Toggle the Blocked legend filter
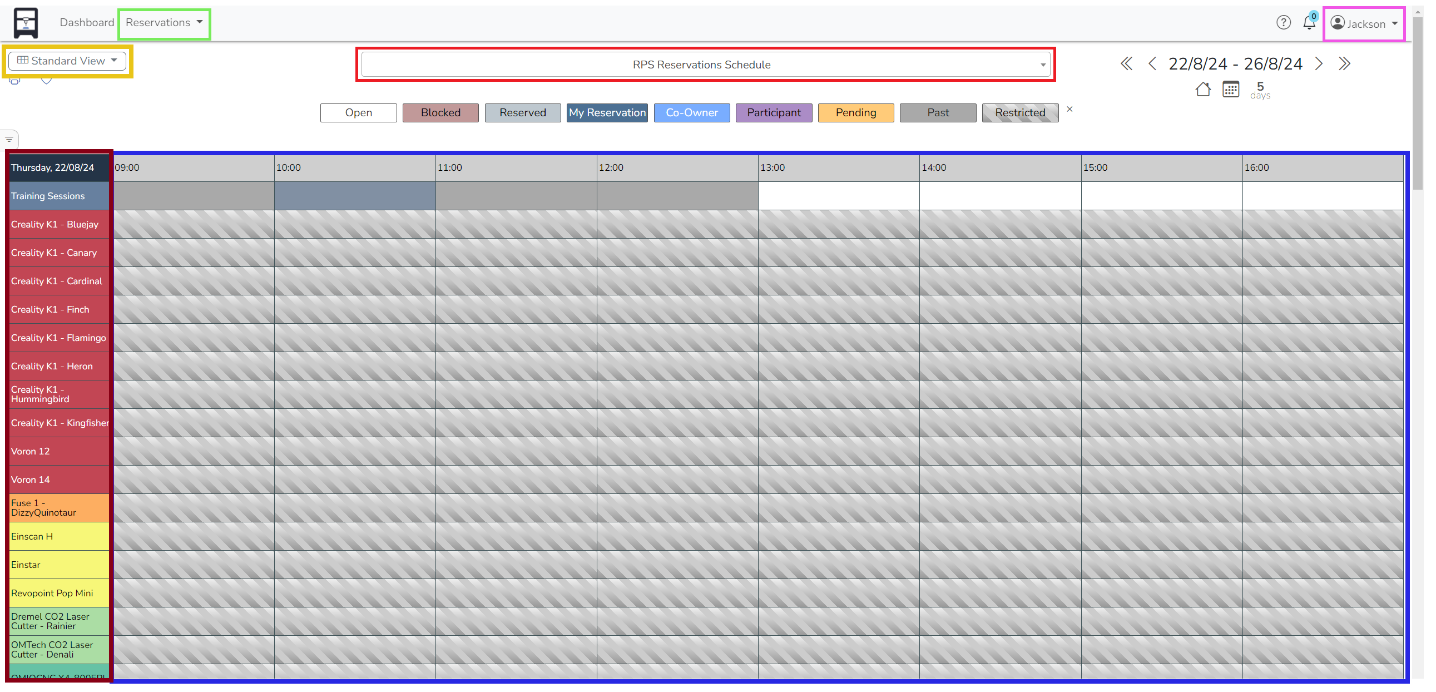1436x692 pixels. (440, 112)
